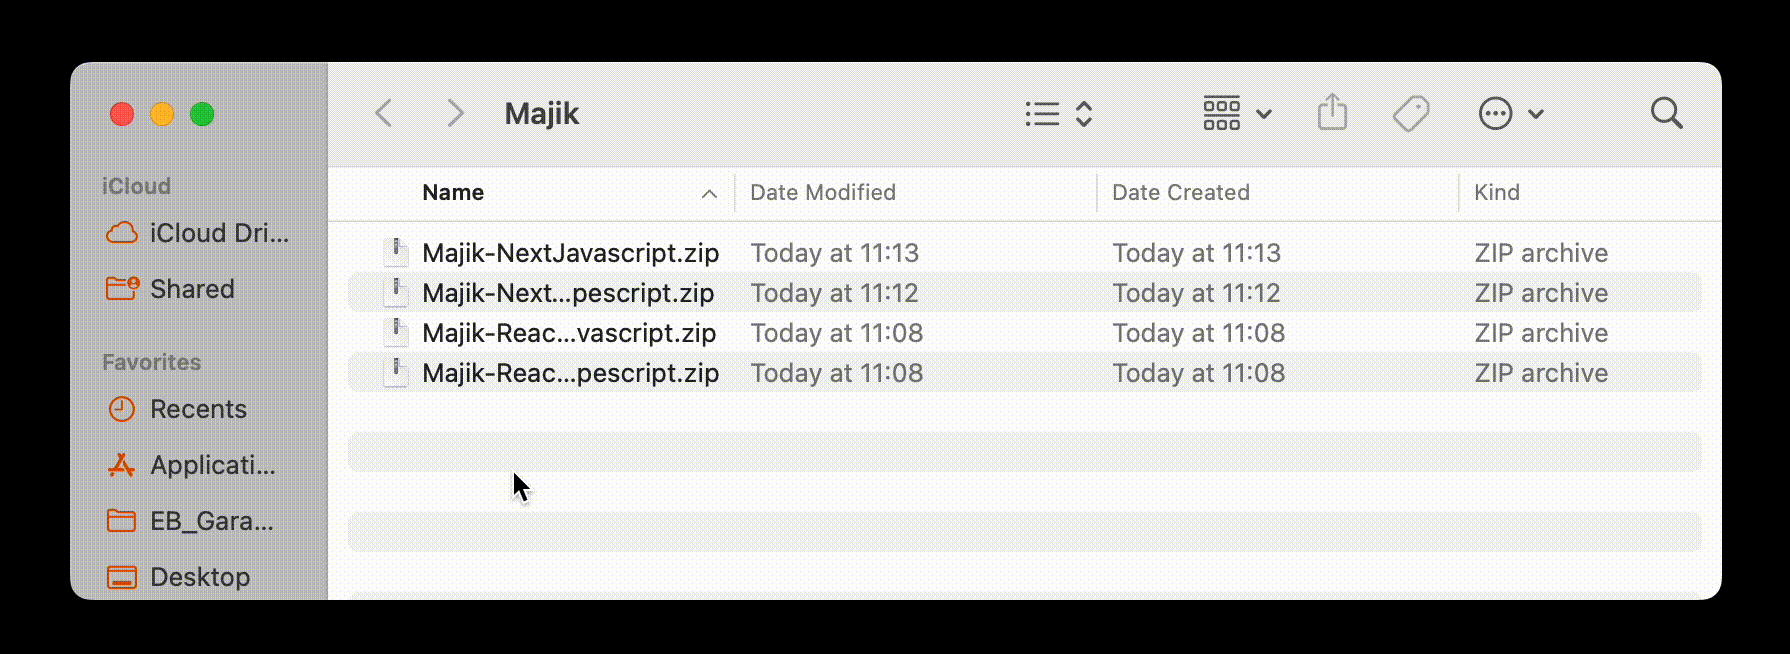Sort files by Date Created column

click(1180, 192)
